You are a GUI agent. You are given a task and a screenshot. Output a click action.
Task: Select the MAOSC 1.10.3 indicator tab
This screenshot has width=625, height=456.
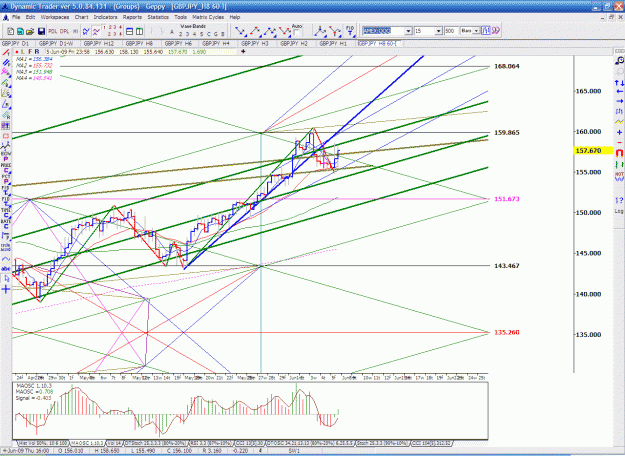87,443
